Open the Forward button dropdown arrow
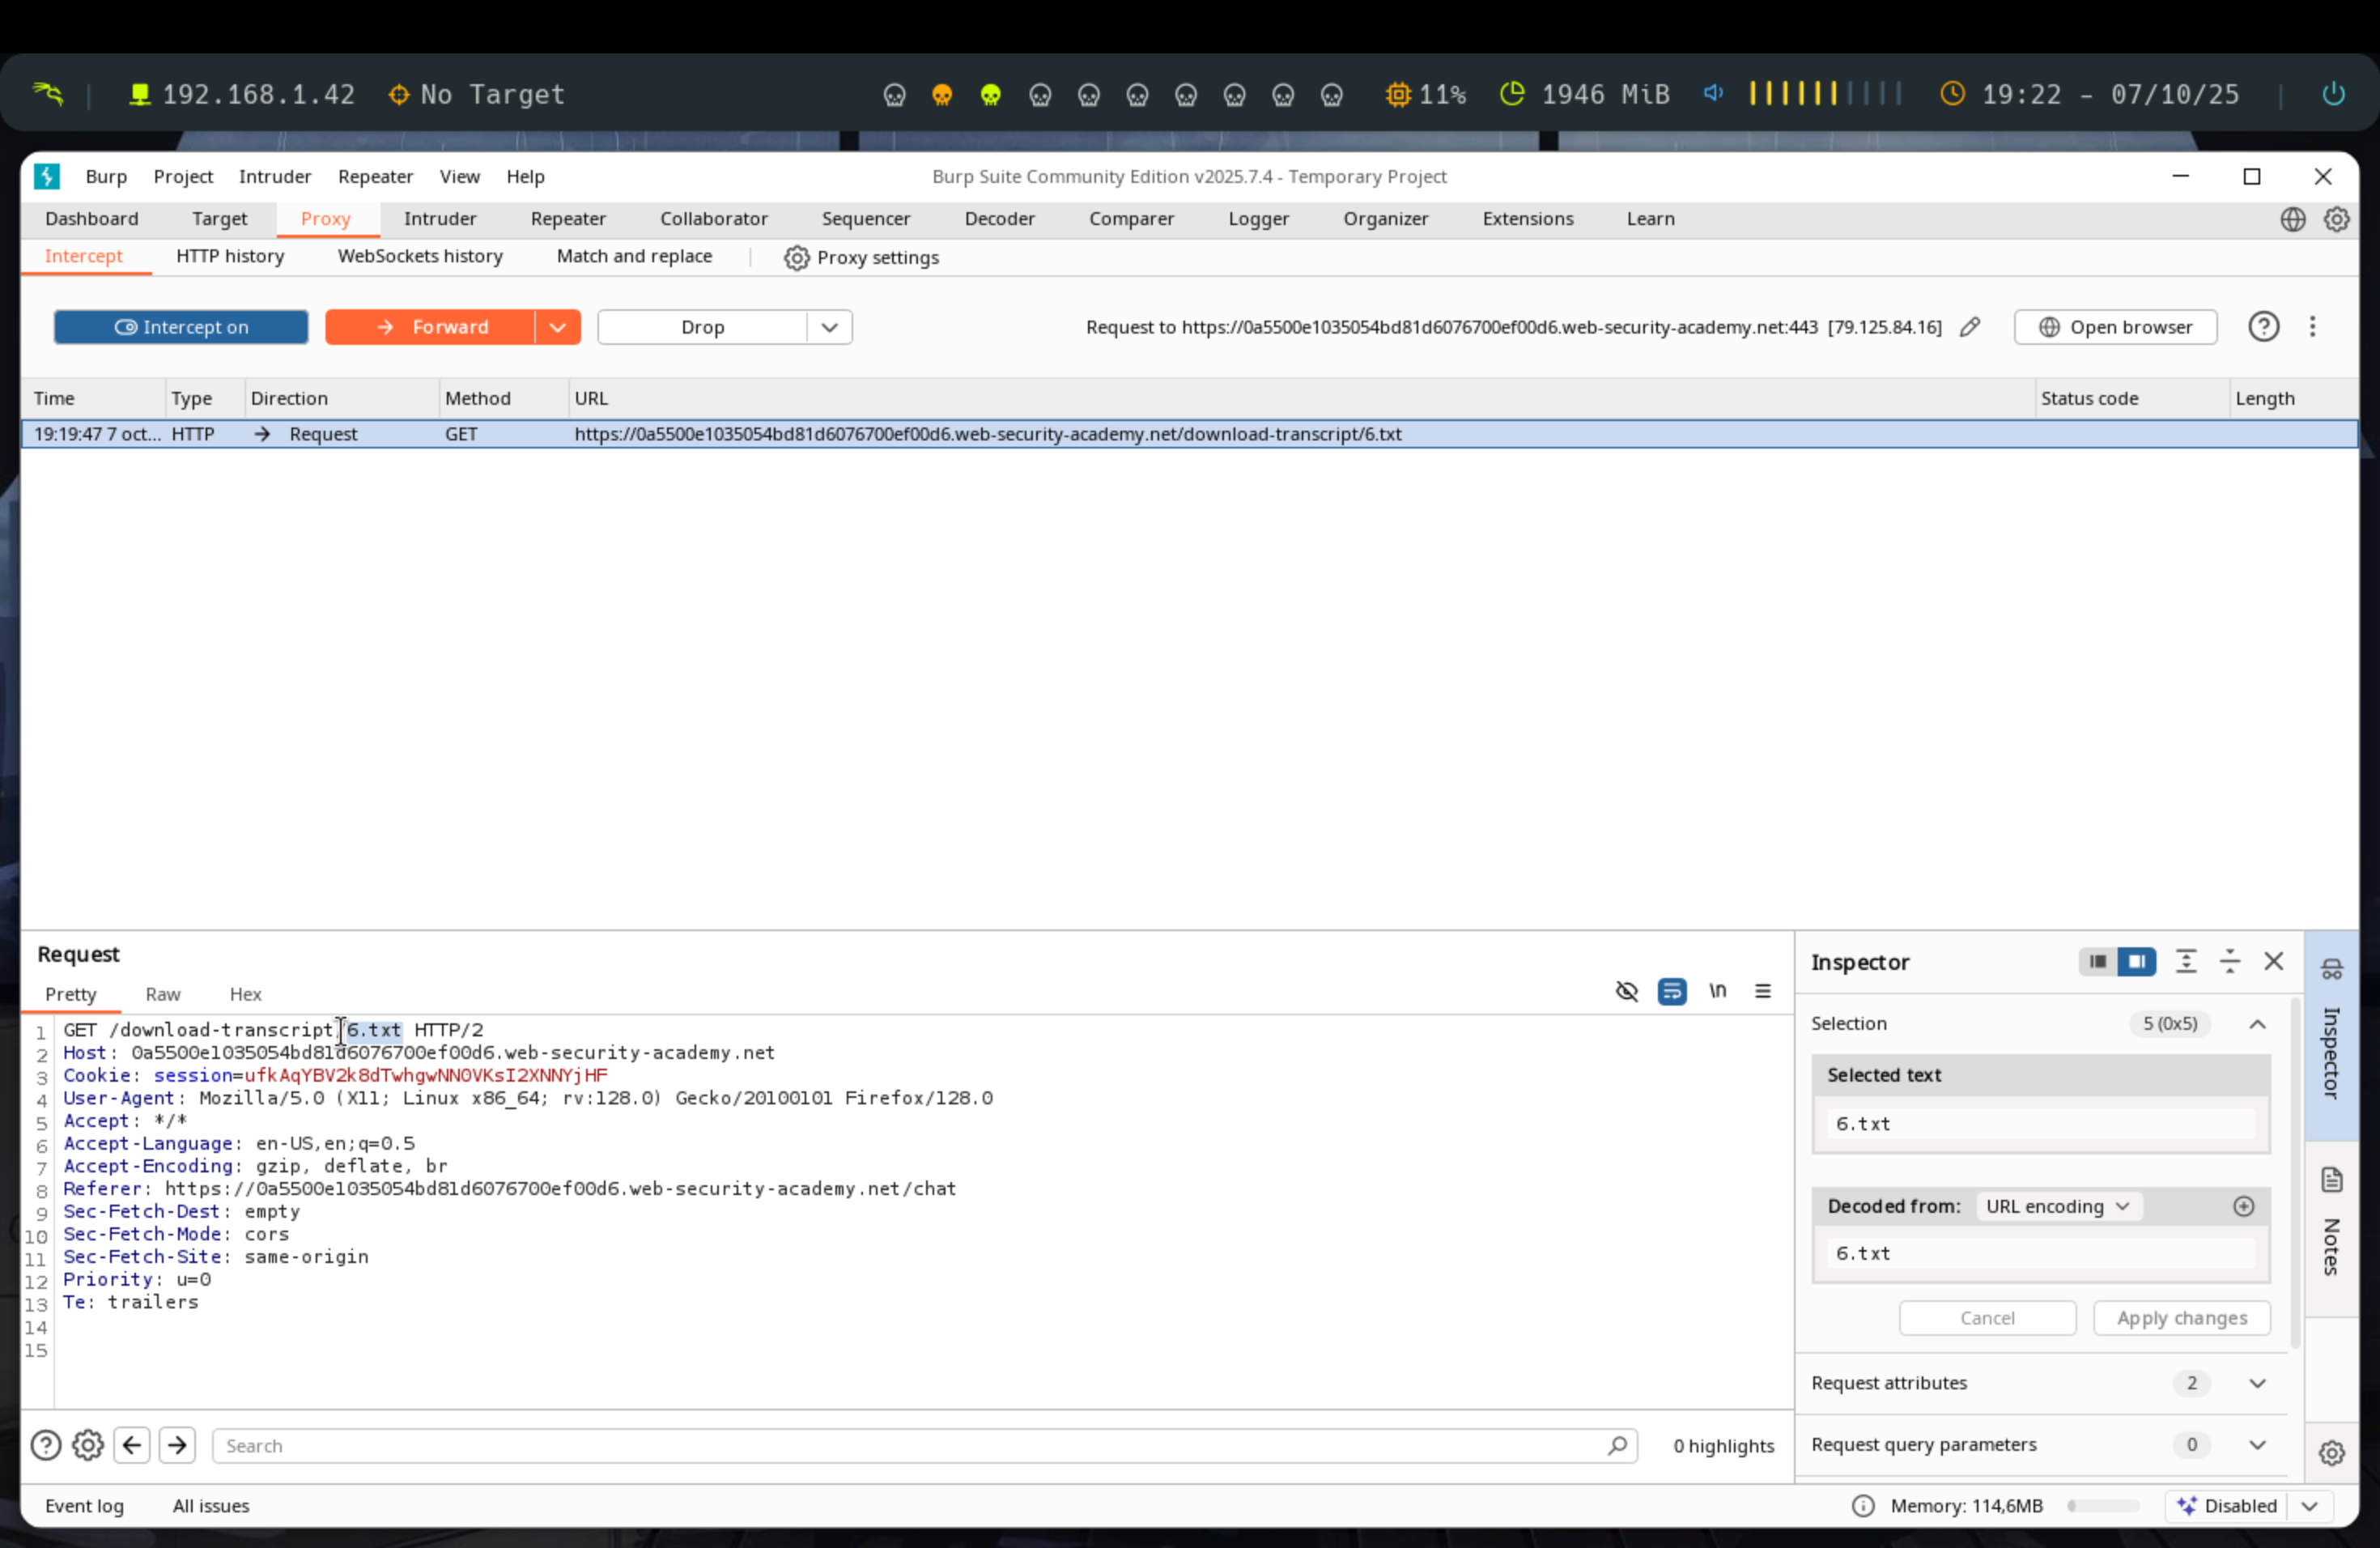Screen dimensions: 2380x1548 558,327
